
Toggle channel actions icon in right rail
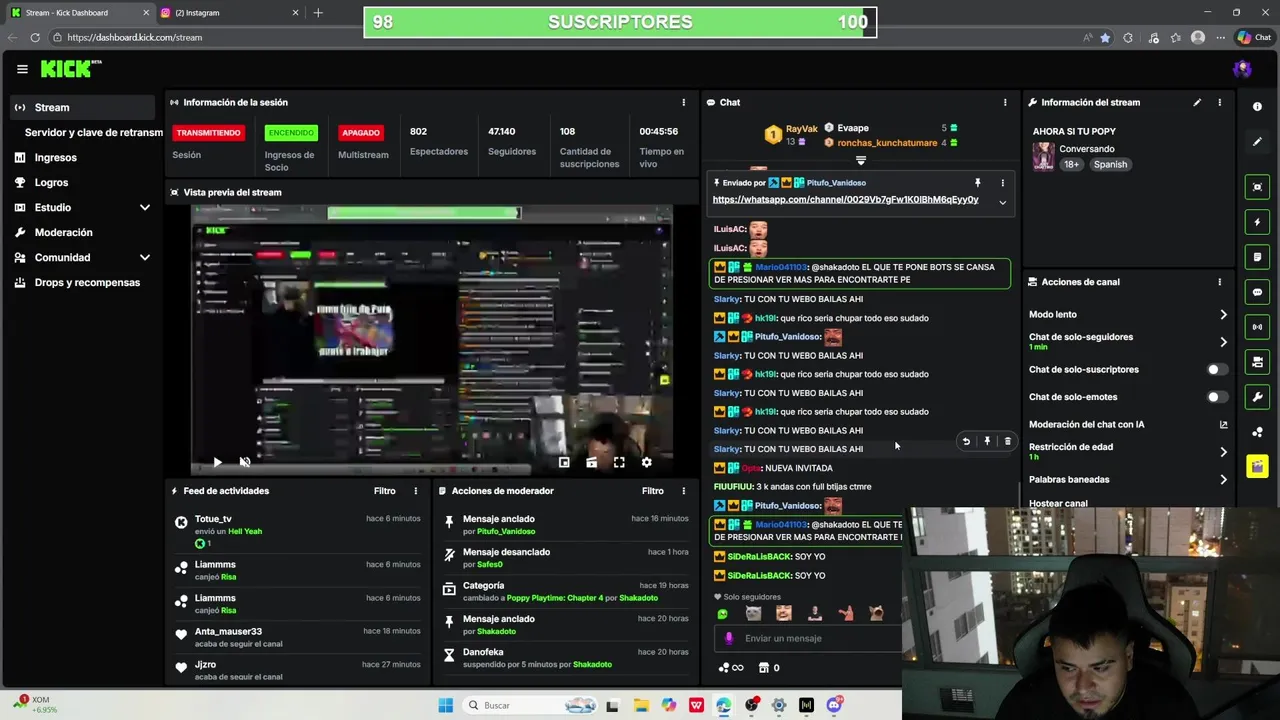pos(1257,362)
